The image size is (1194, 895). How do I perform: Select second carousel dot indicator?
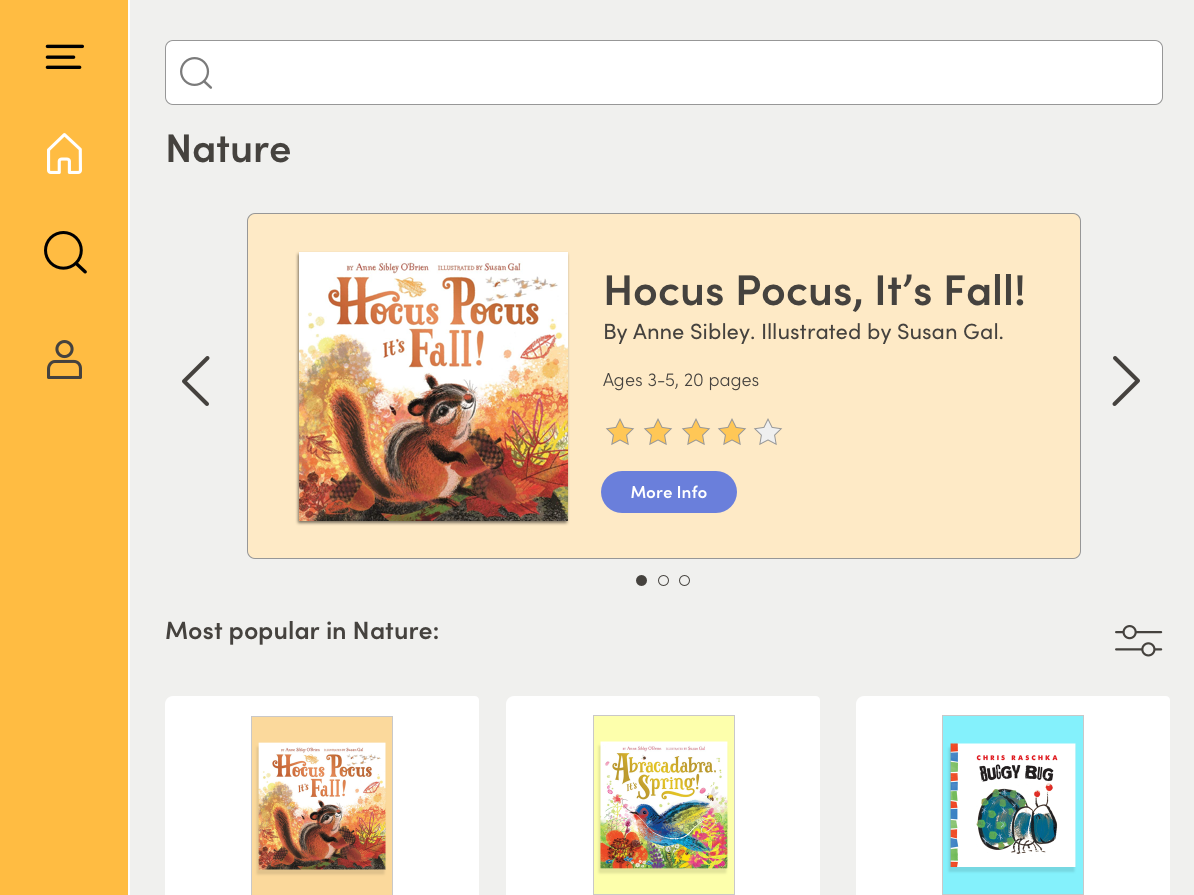coord(663,580)
